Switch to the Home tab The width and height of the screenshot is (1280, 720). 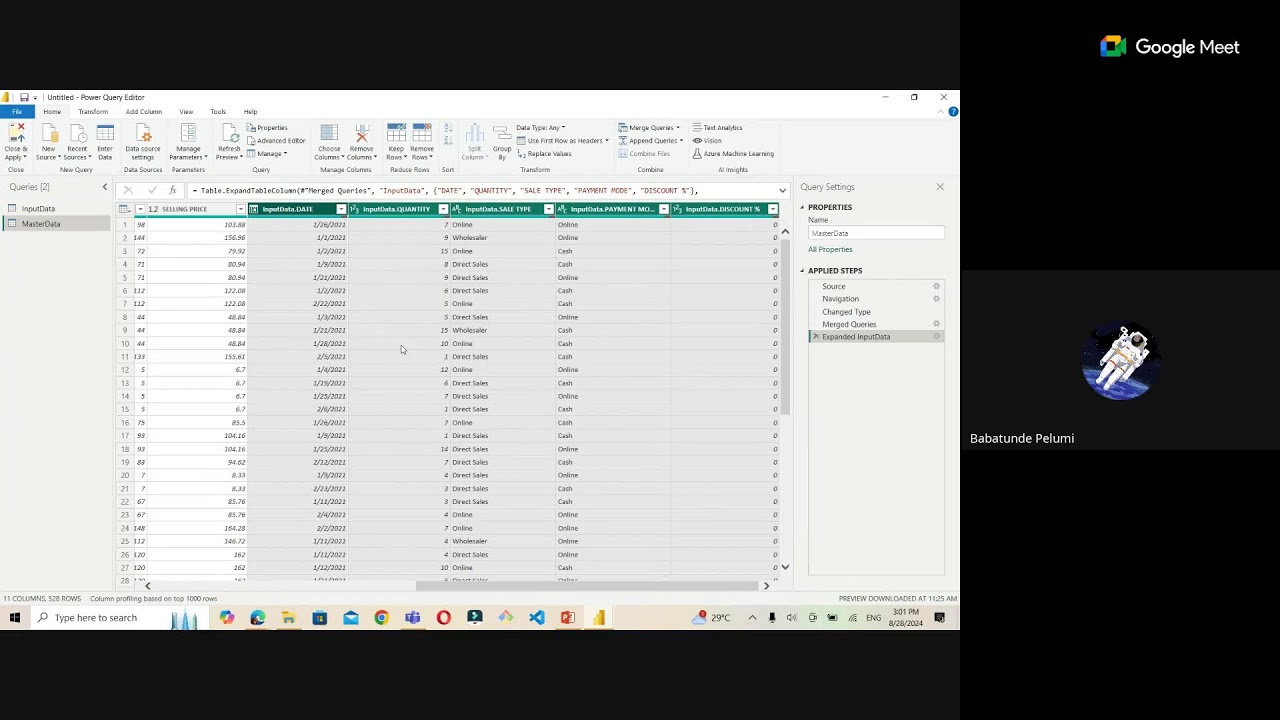click(x=52, y=112)
